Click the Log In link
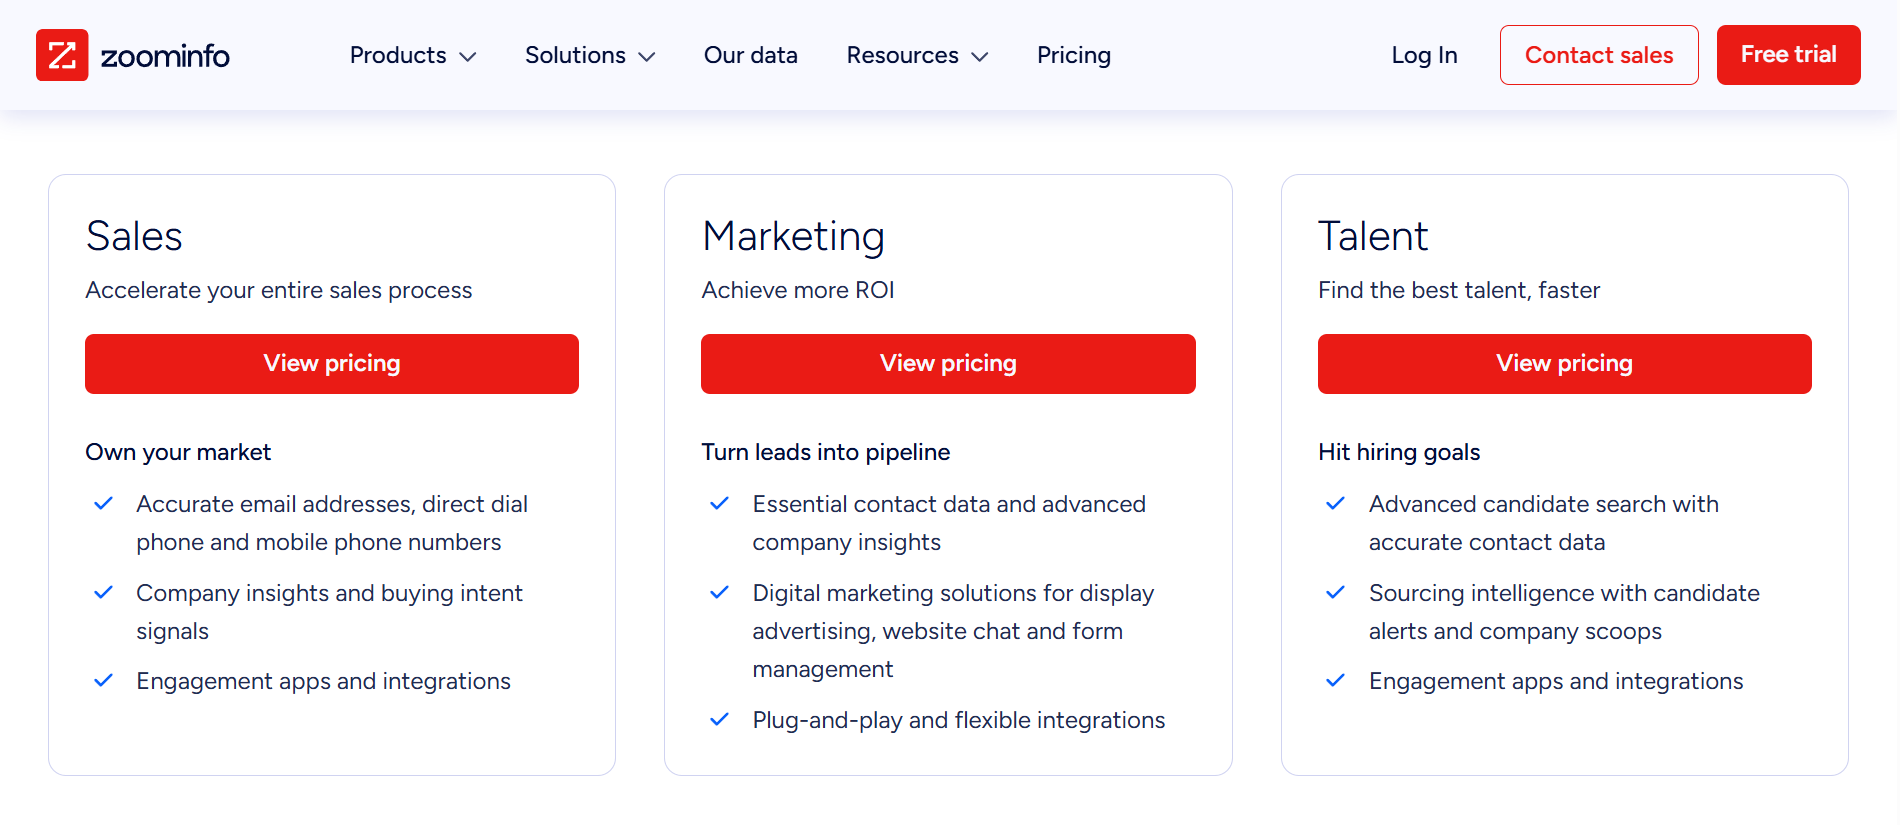Viewport: 1900px width, 825px height. 1424,55
